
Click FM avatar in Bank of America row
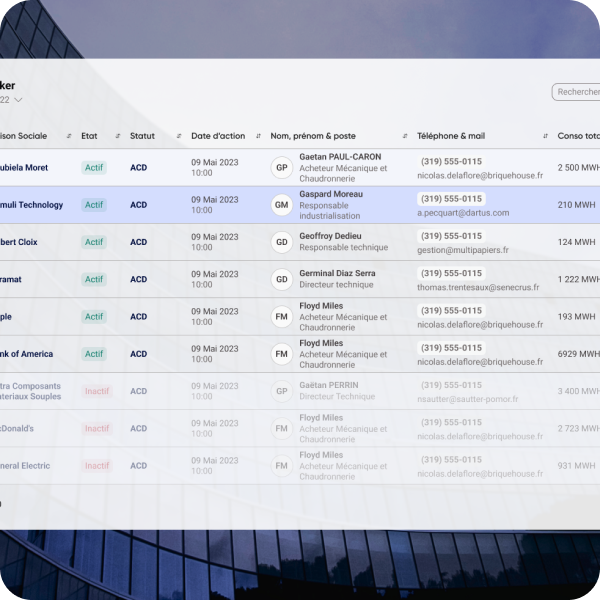pos(282,354)
